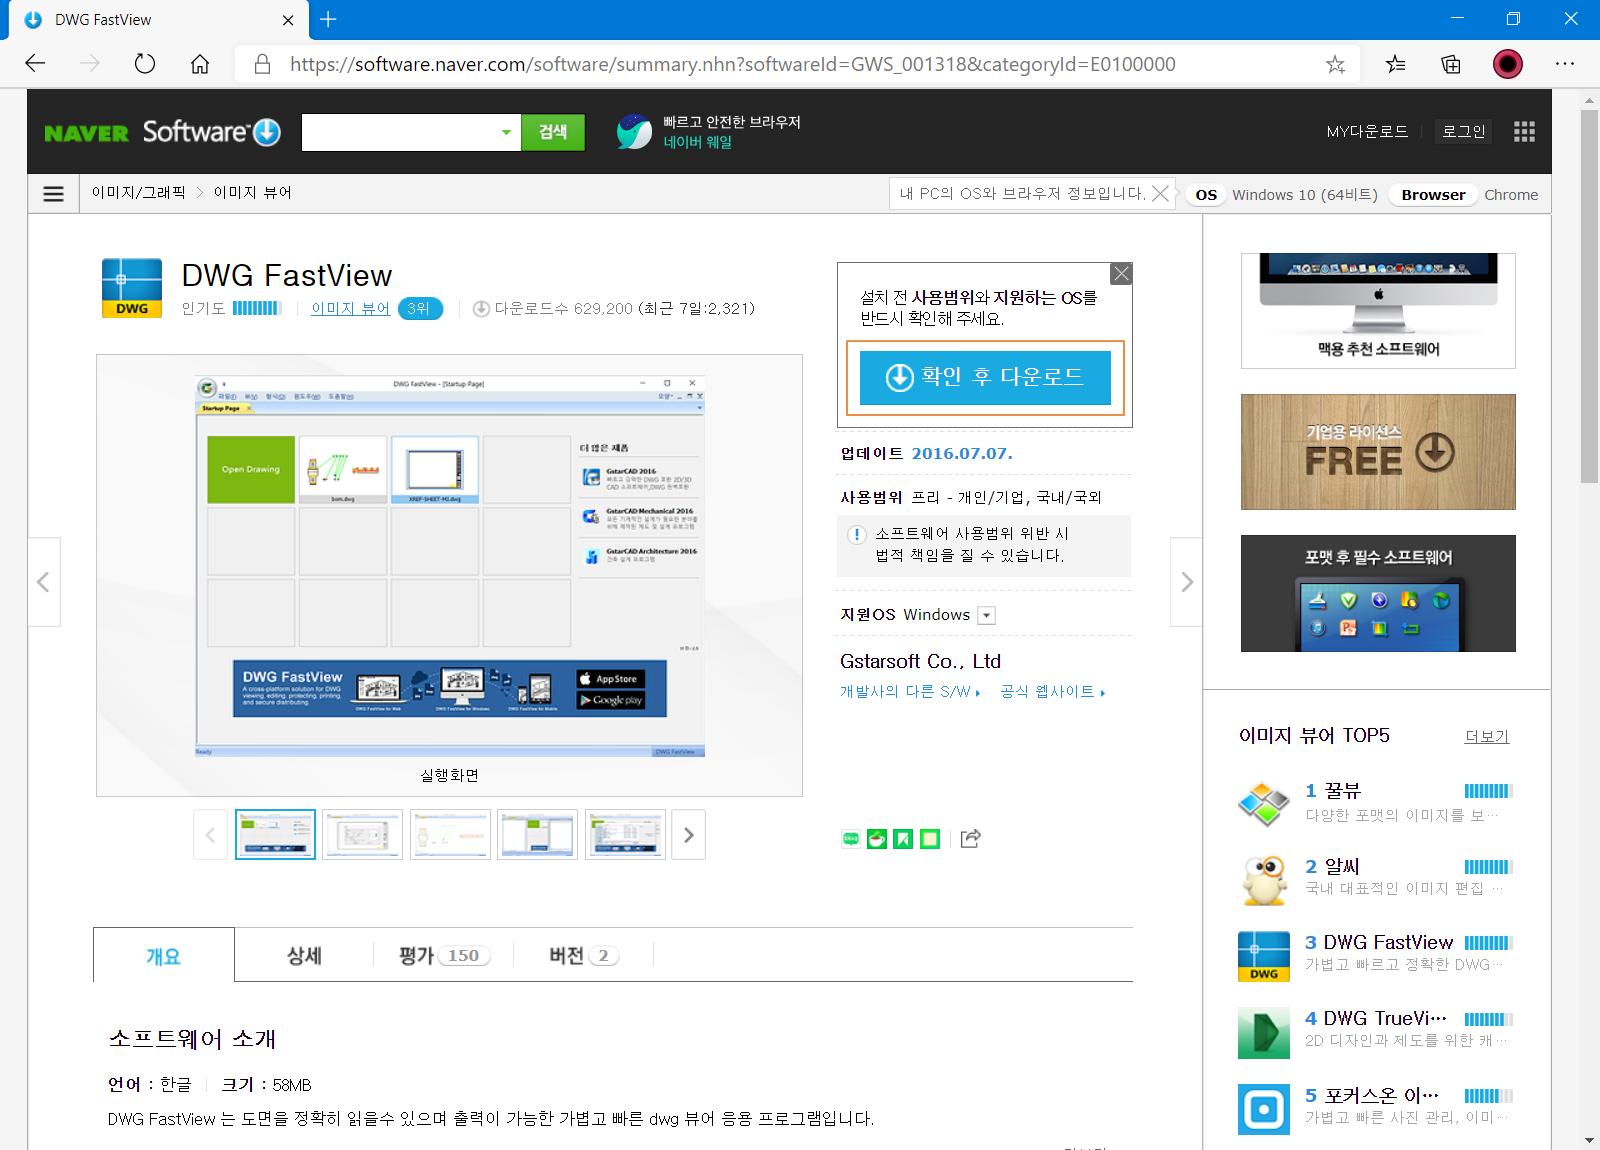Click the 네이버 웨일 link
The height and width of the screenshot is (1150, 1600).
[698, 142]
